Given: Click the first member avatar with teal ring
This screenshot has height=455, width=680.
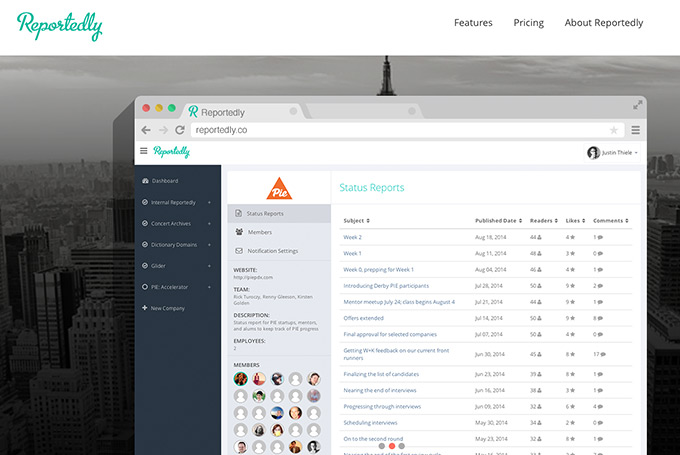Looking at the screenshot, I should [241, 379].
